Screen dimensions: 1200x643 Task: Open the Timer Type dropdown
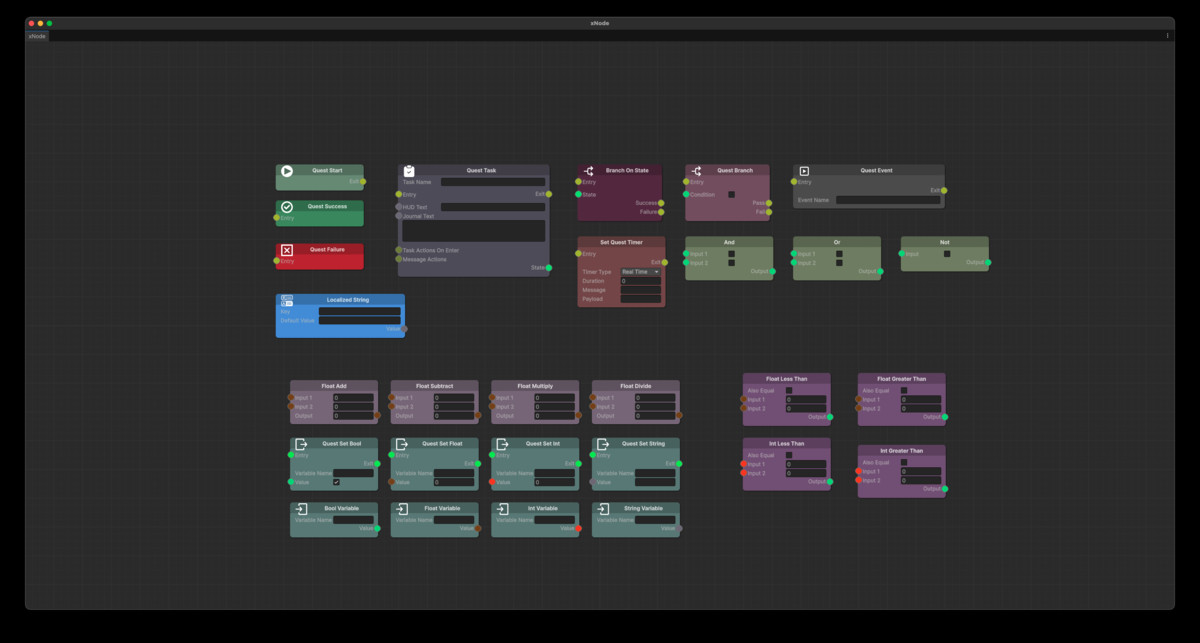click(x=640, y=272)
